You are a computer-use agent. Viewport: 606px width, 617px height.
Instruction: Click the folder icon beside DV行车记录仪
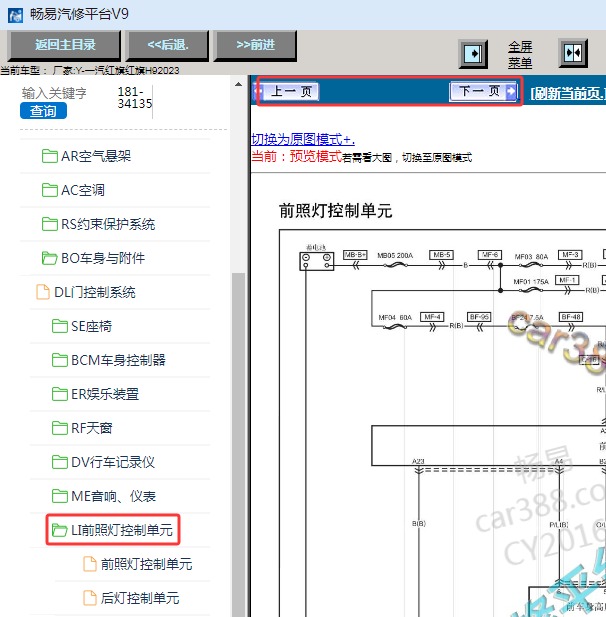coord(60,462)
